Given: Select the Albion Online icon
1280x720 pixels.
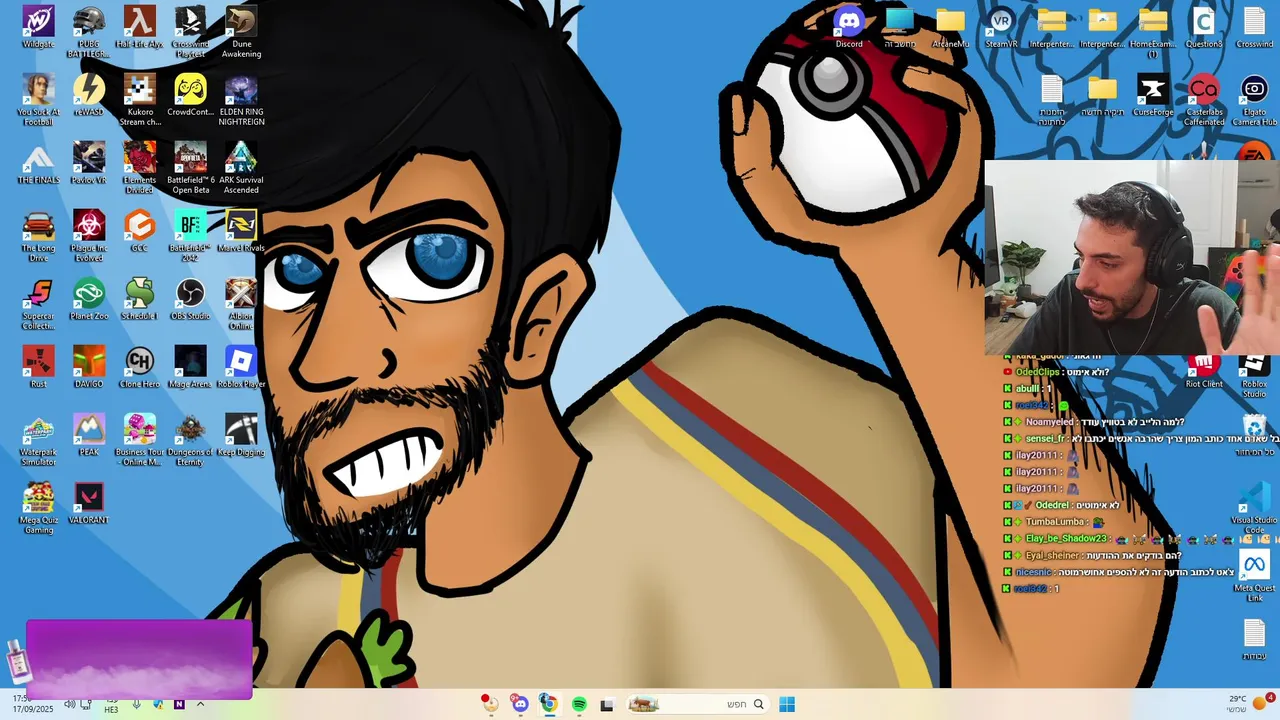Looking at the screenshot, I should (x=241, y=303).
